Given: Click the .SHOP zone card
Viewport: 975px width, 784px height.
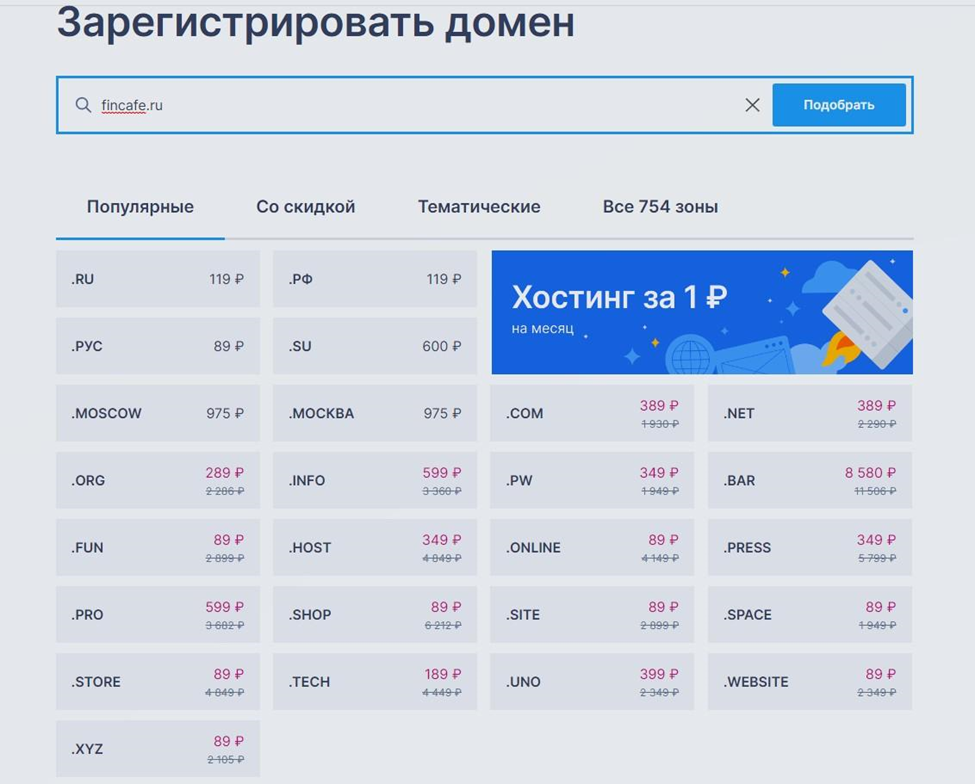Looking at the screenshot, I should [375, 615].
